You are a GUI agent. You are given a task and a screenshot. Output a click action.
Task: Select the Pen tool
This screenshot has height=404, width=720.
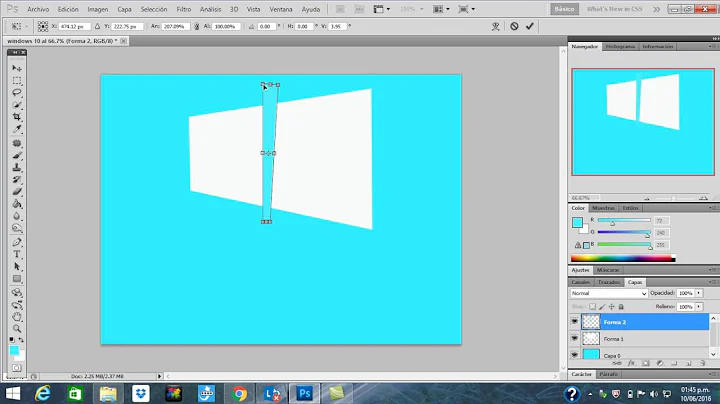pyautogui.click(x=17, y=242)
